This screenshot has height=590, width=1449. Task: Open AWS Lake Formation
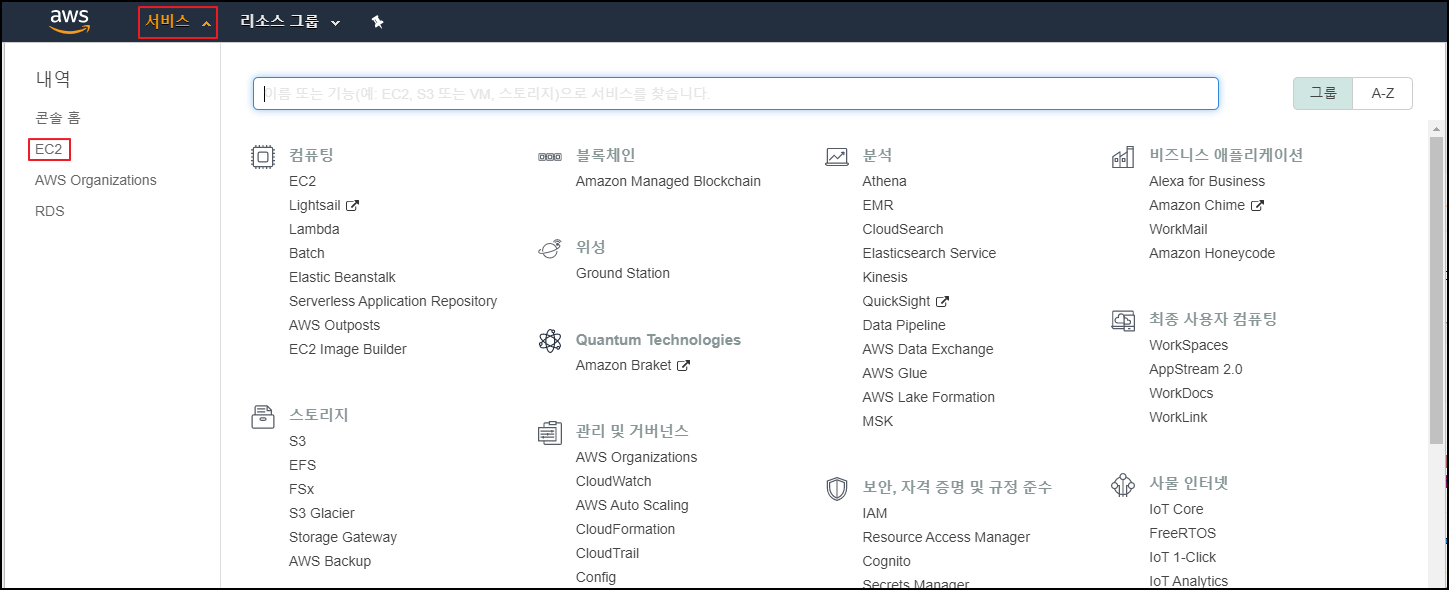coord(929,397)
